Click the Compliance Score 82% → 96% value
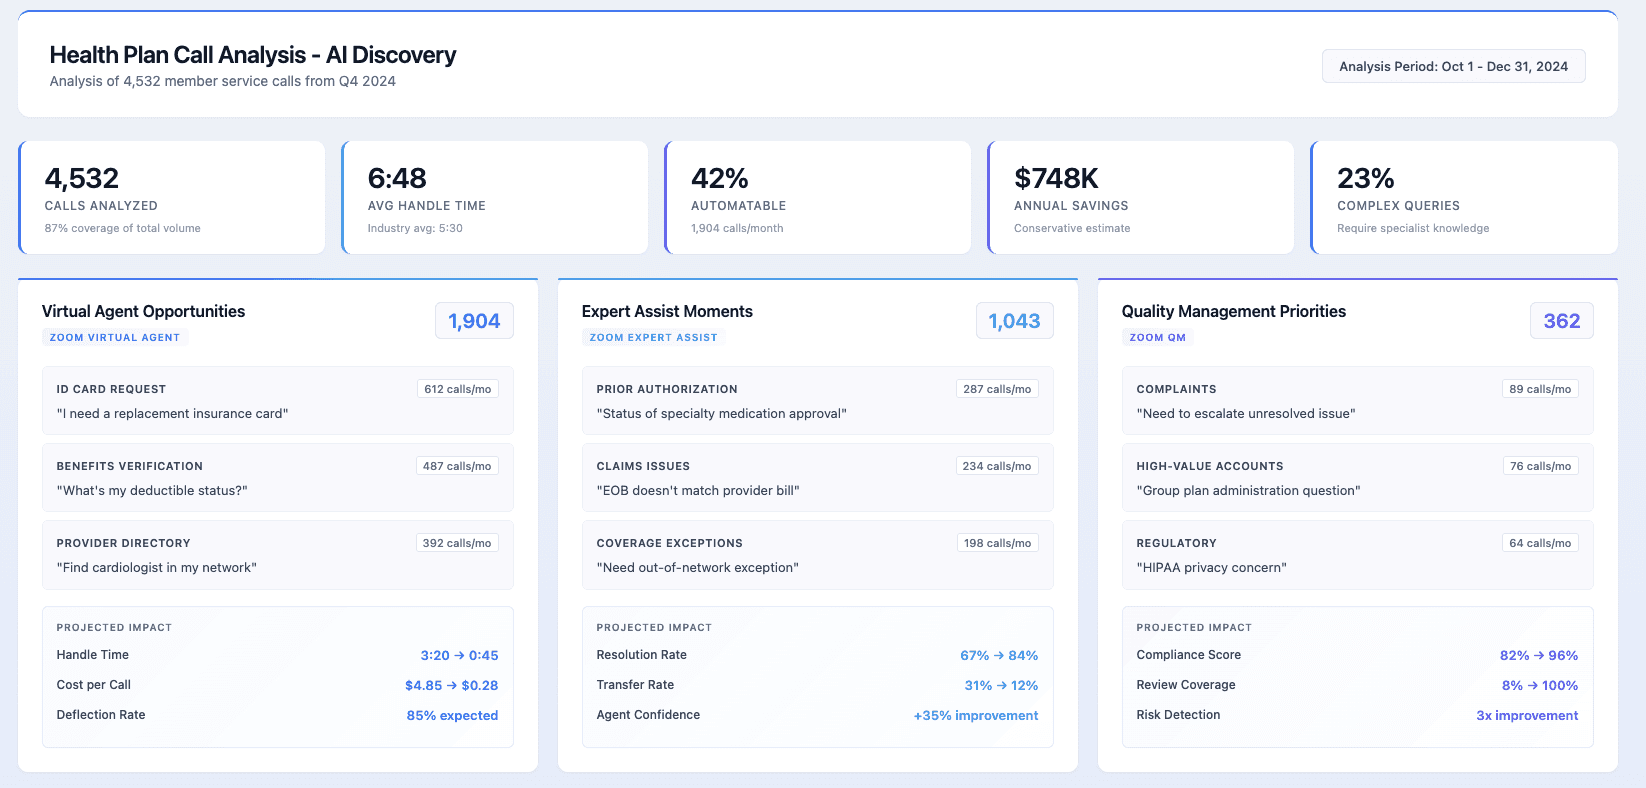 click(x=1539, y=655)
